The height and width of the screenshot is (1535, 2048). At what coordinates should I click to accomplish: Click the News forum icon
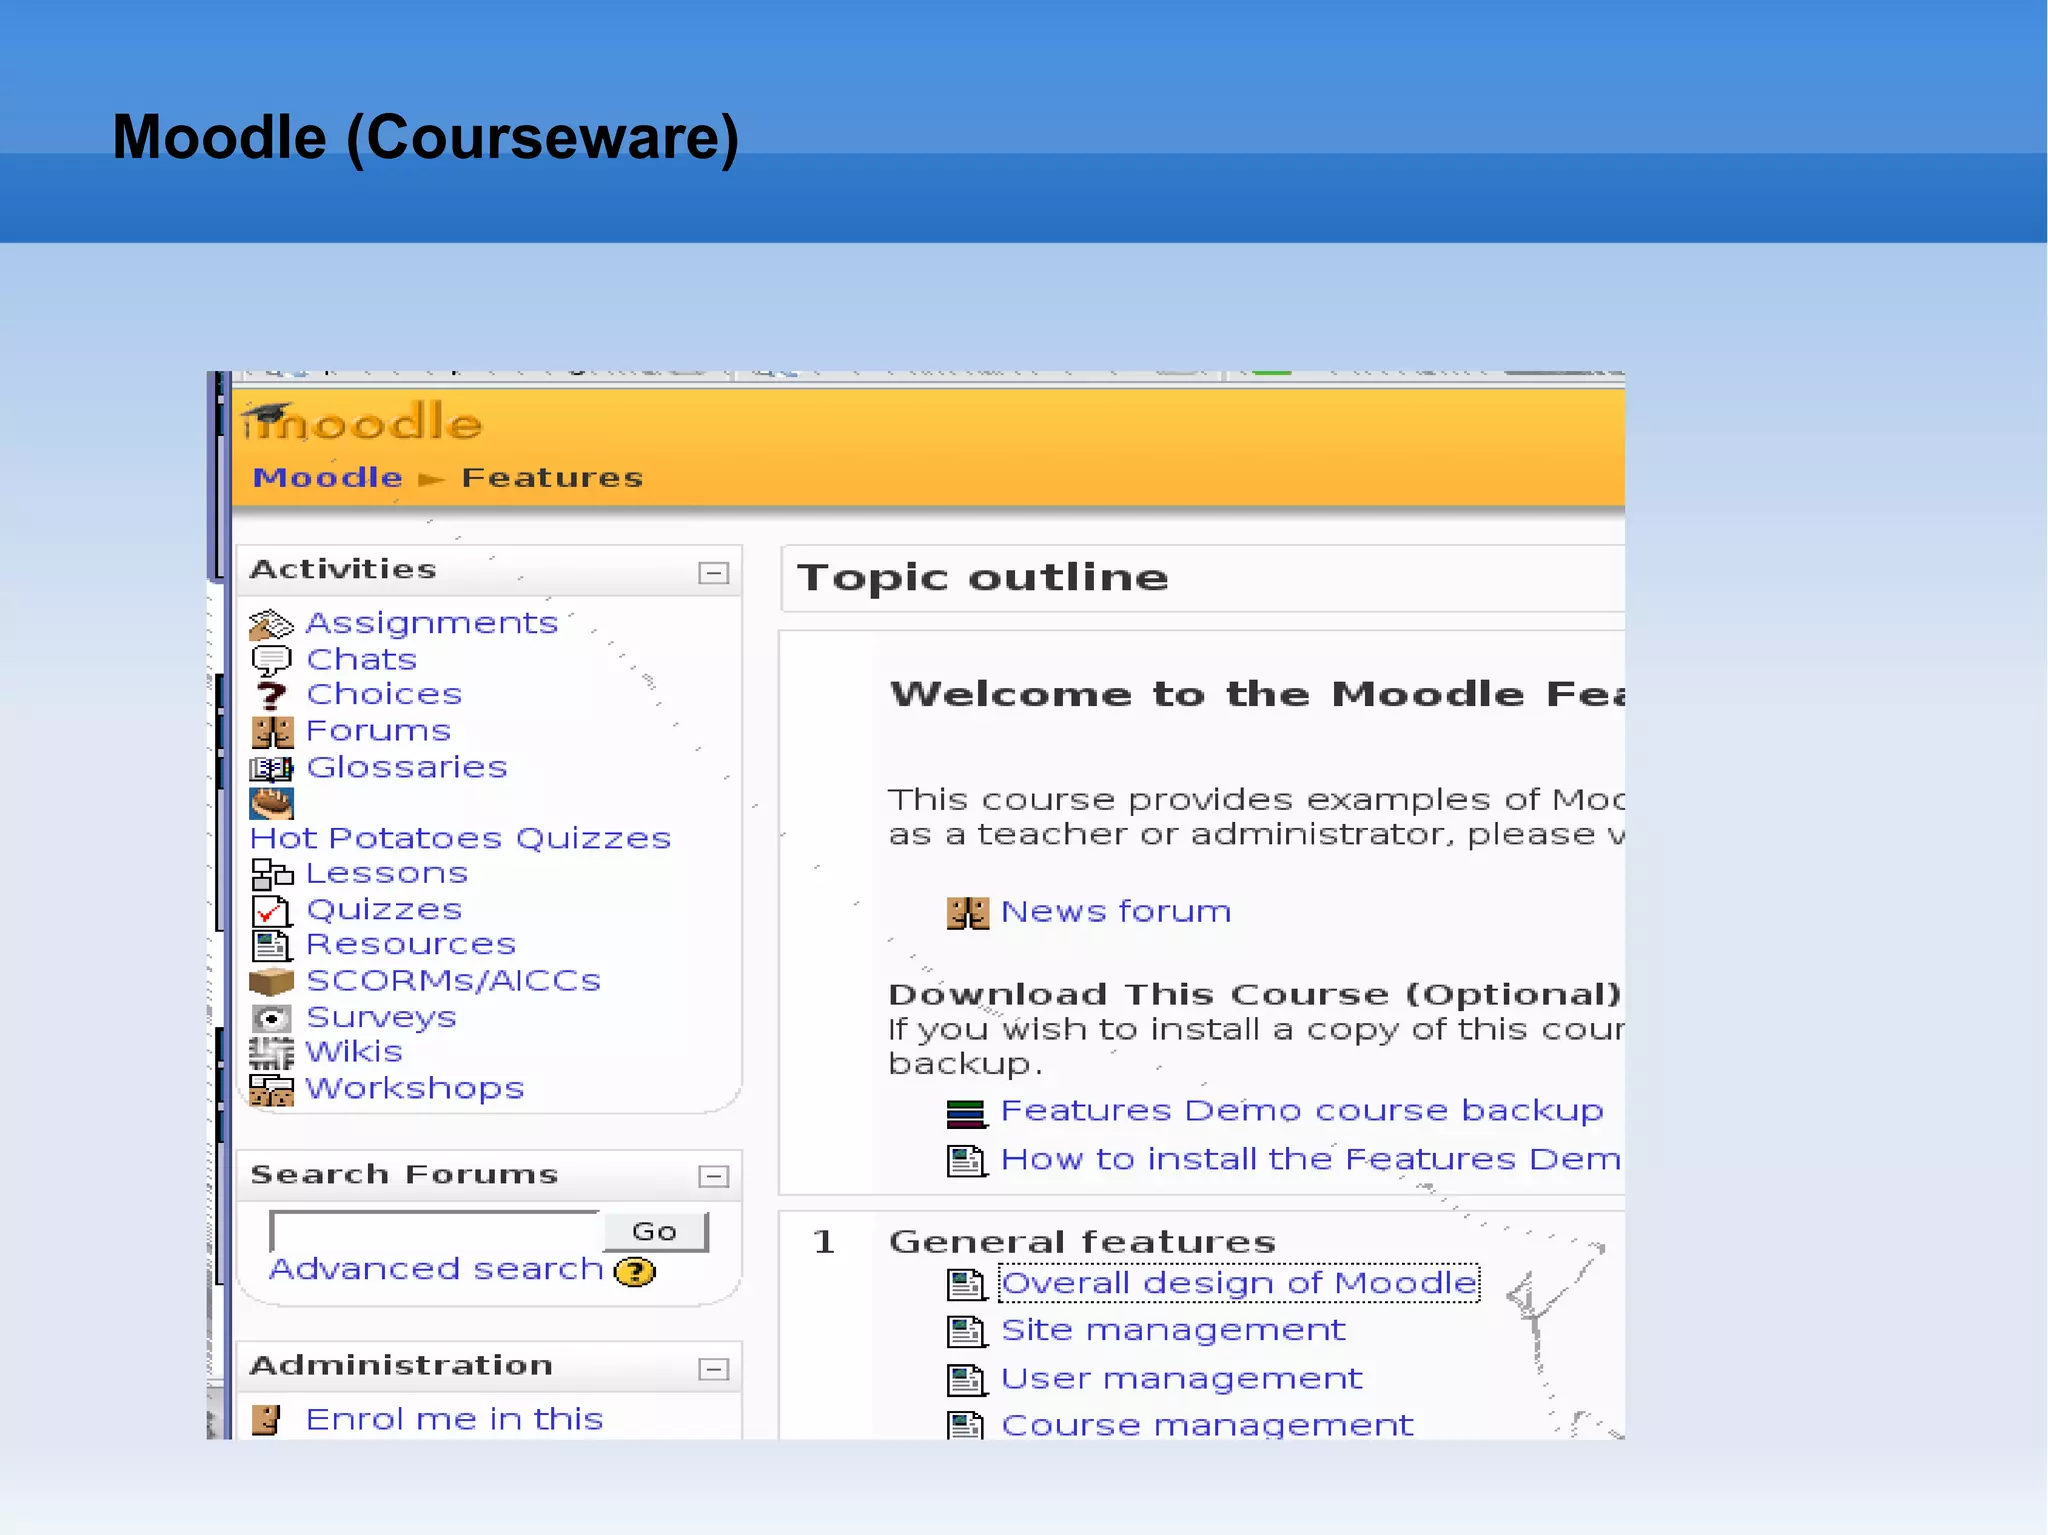click(x=967, y=913)
